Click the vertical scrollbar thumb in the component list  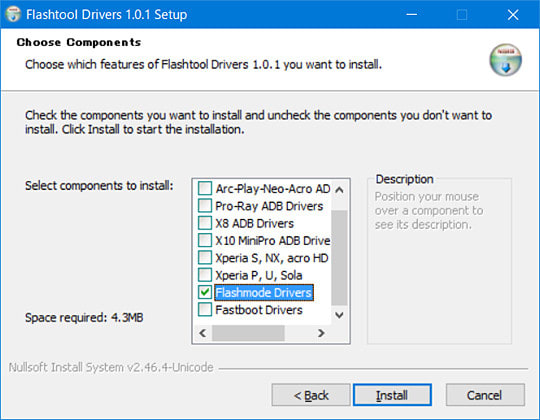click(339, 258)
